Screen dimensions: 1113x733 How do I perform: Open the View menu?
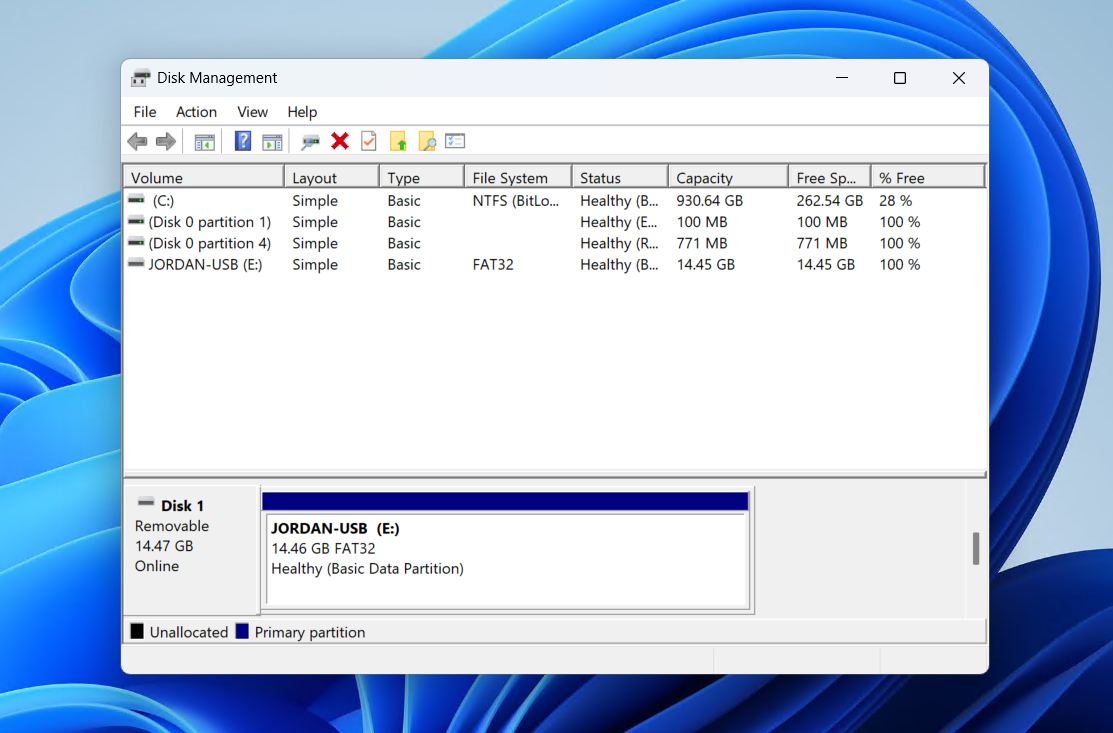(252, 111)
